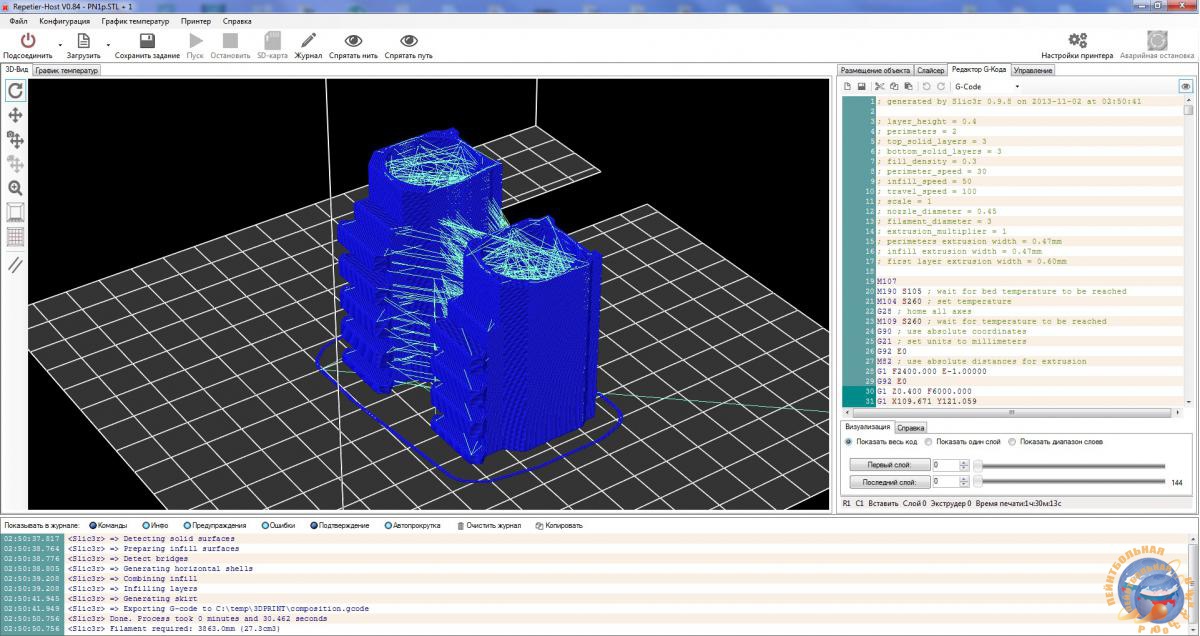Click the Аварийная остановка emergency stop
Viewport: 1200px width, 636px height.
point(1157,40)
